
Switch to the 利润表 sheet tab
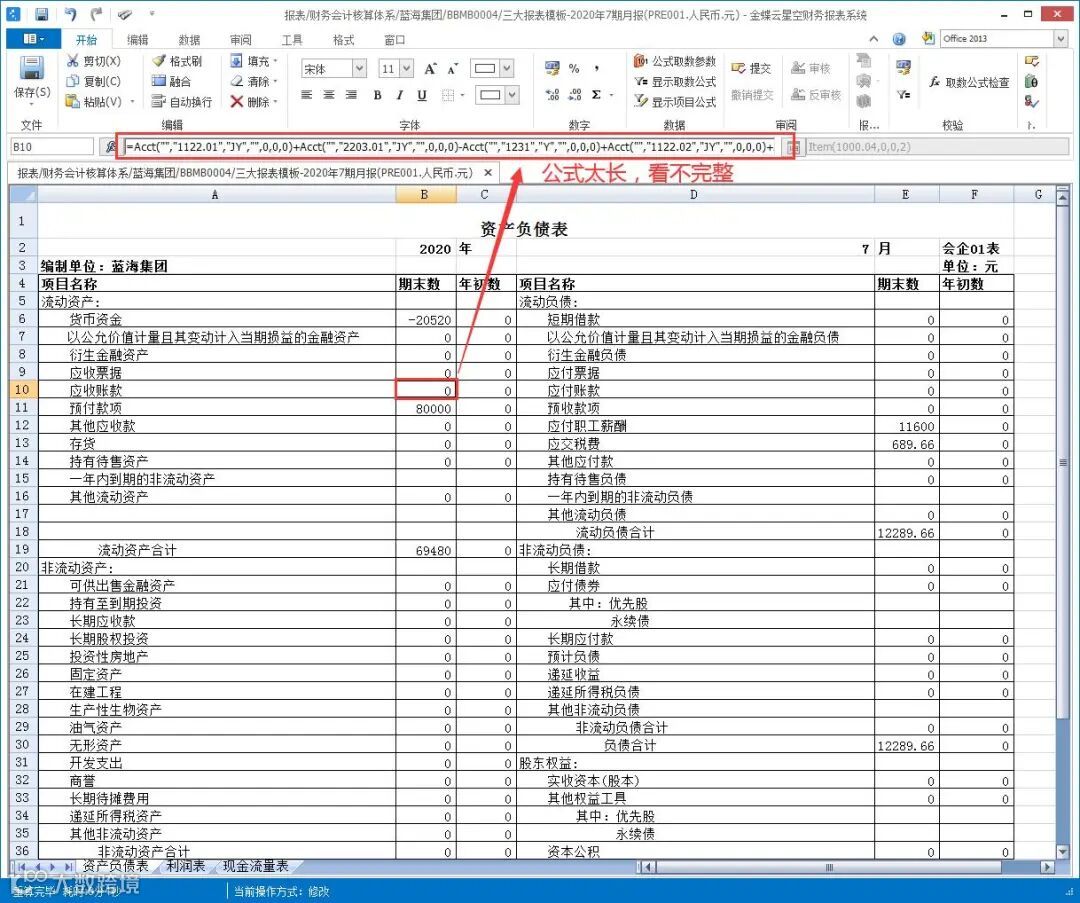click(x=186, y=866)
